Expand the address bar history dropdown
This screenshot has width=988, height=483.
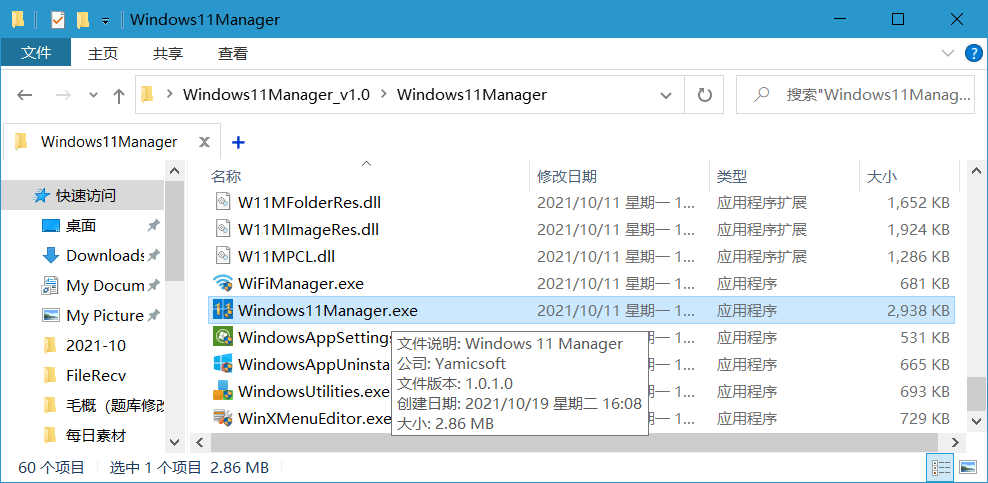point(665,96)
